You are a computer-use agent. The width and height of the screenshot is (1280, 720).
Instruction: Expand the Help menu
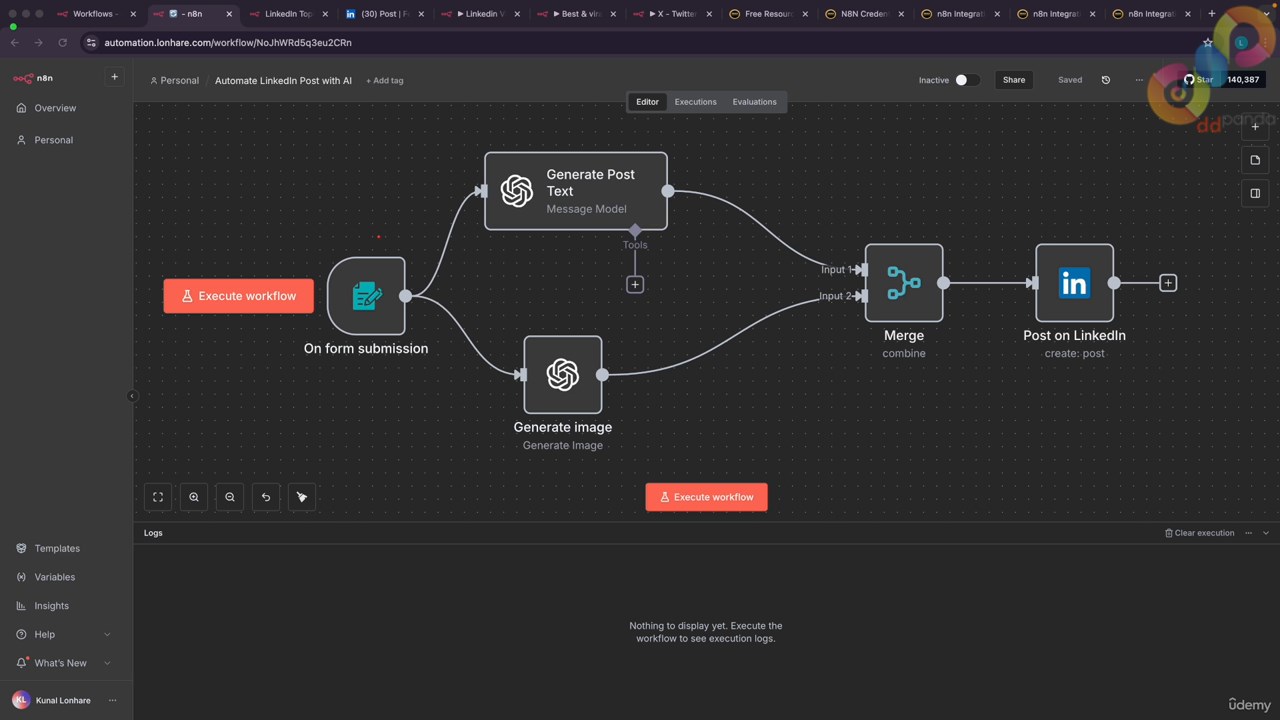[x=65, y=634]
